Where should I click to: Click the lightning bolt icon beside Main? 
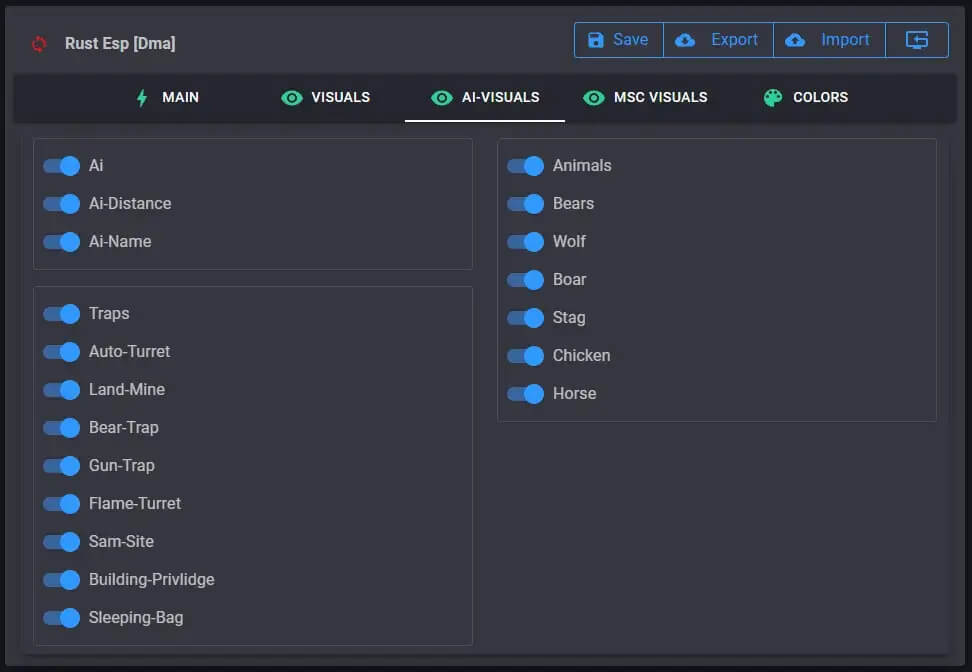tap(142, 97)
